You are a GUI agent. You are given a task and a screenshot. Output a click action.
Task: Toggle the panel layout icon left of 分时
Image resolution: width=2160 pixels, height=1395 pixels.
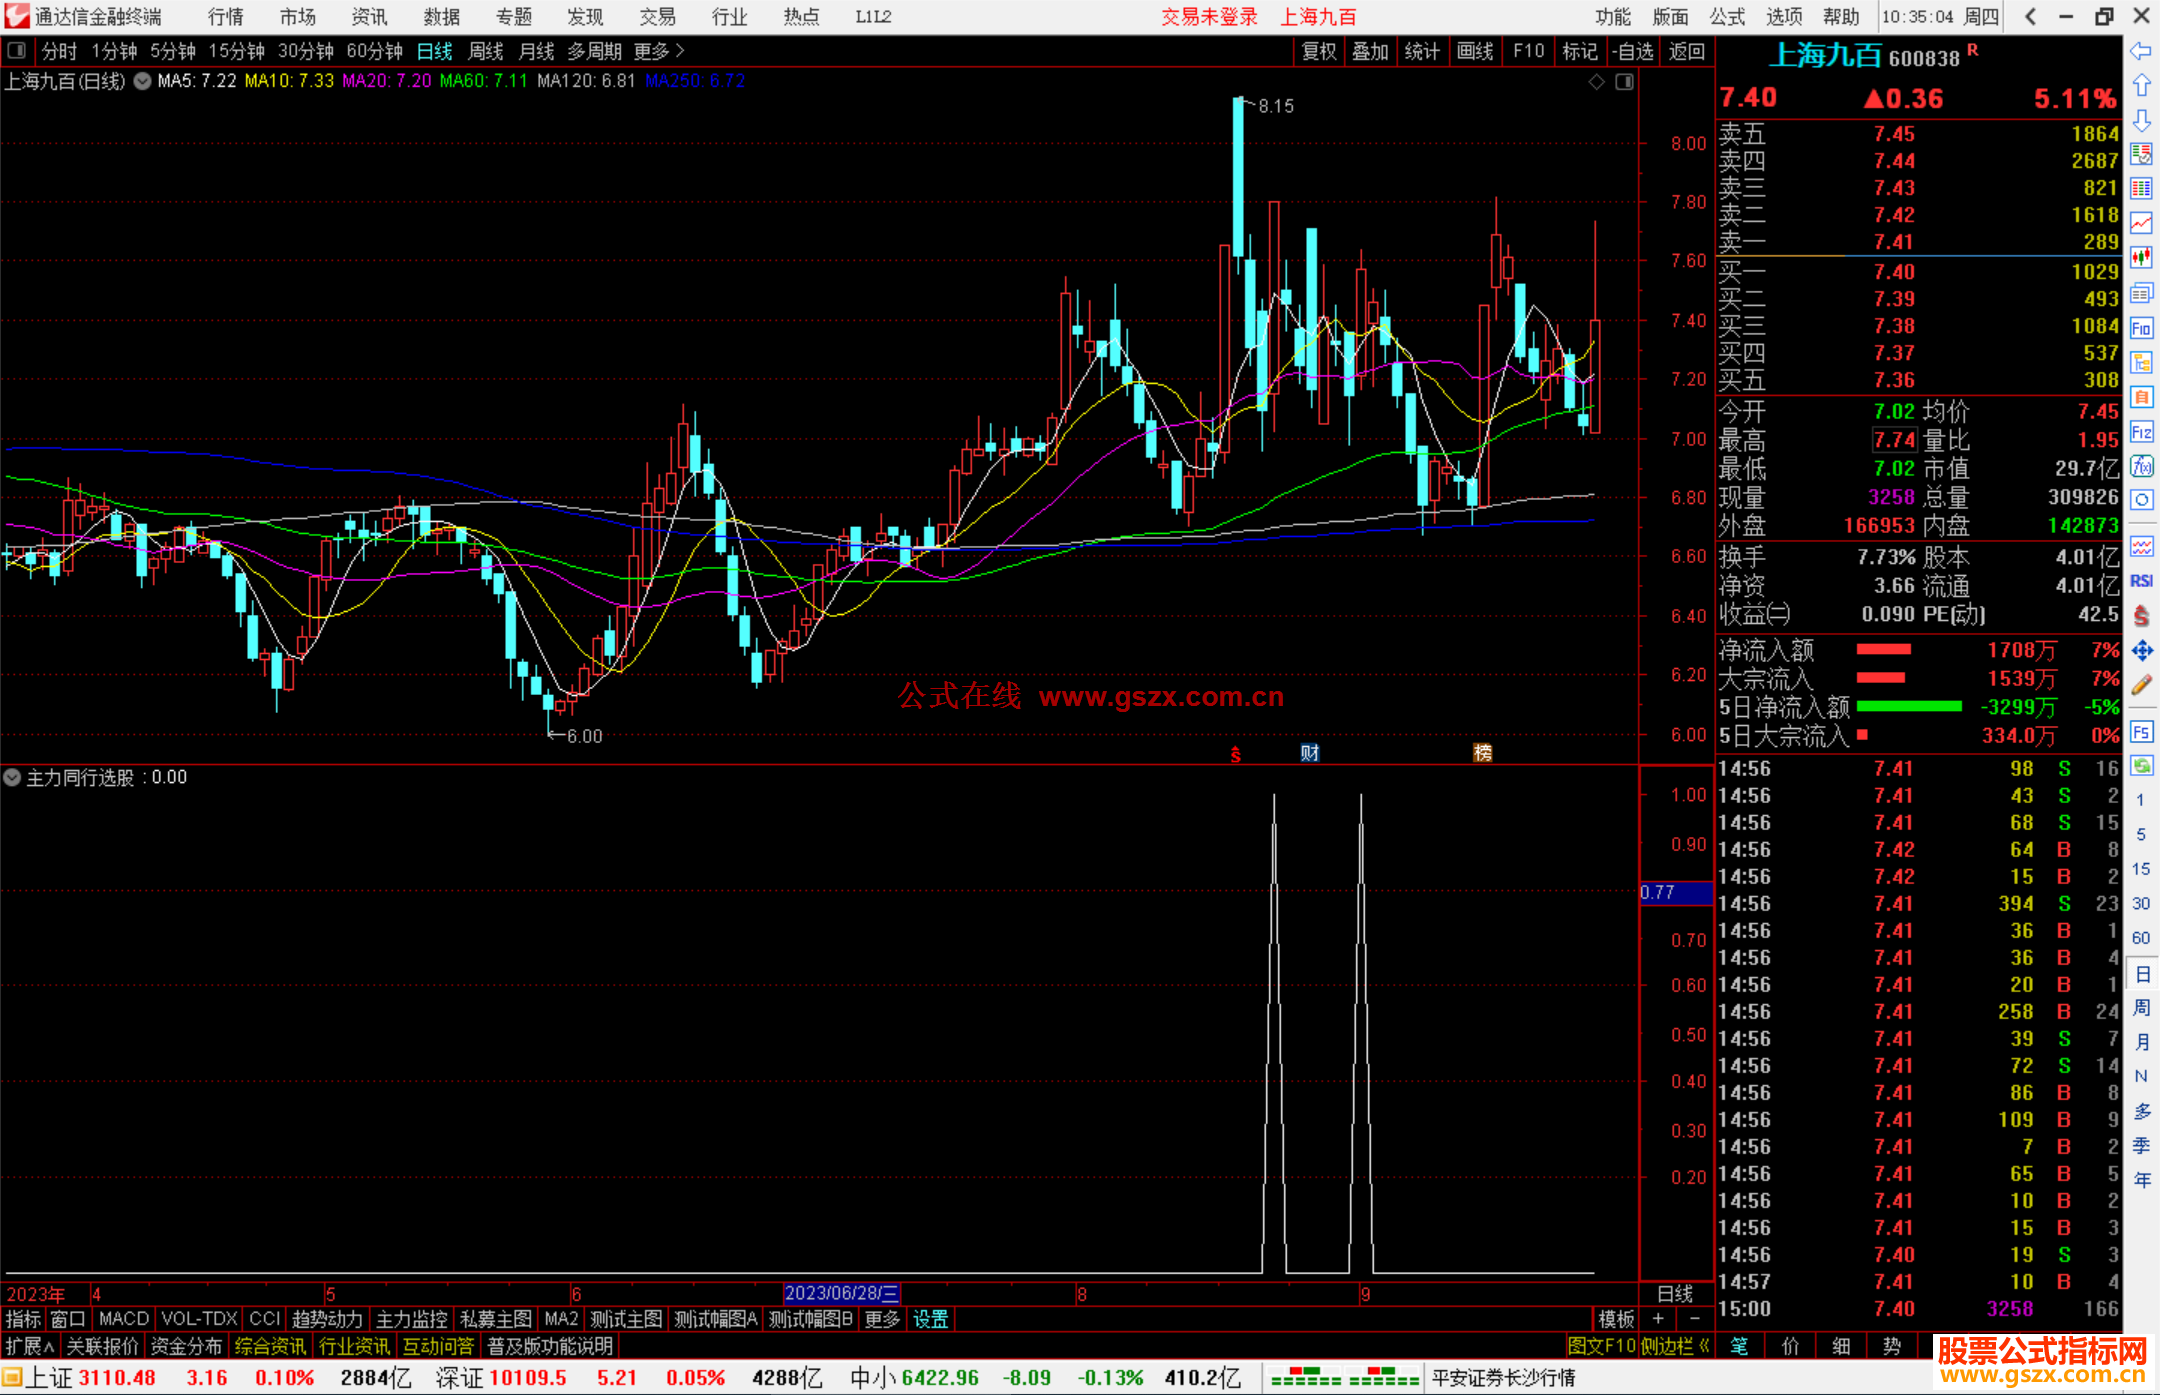pyautogui.click(x=17, y=51)
